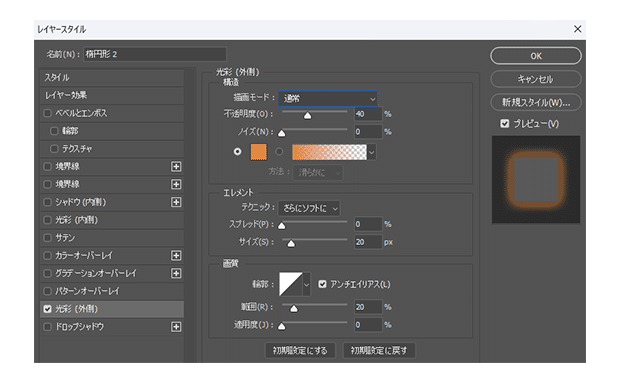
Task: Click the 名前 field containing 楕円形 2
Action: (155, 54)
